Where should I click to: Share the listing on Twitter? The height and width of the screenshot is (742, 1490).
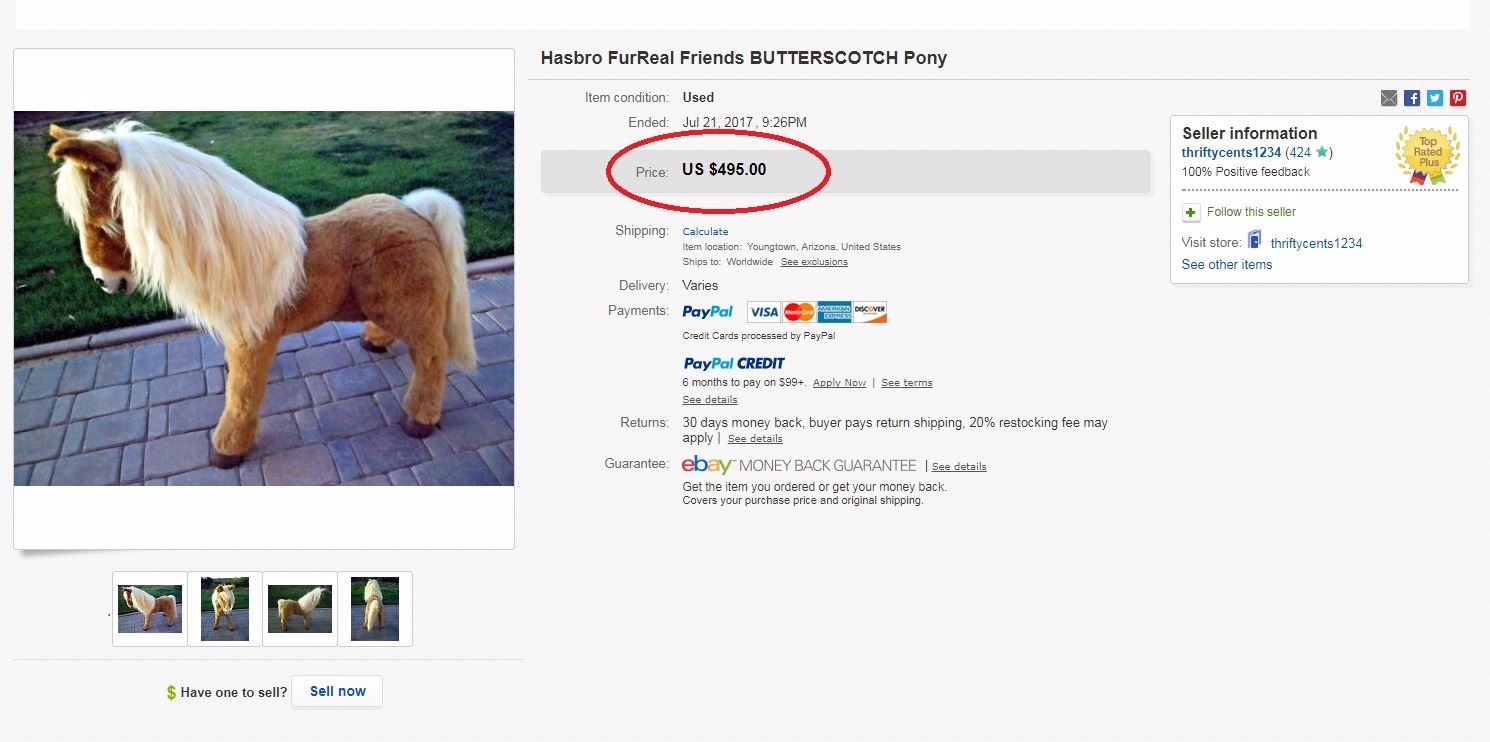[1435, 98]
